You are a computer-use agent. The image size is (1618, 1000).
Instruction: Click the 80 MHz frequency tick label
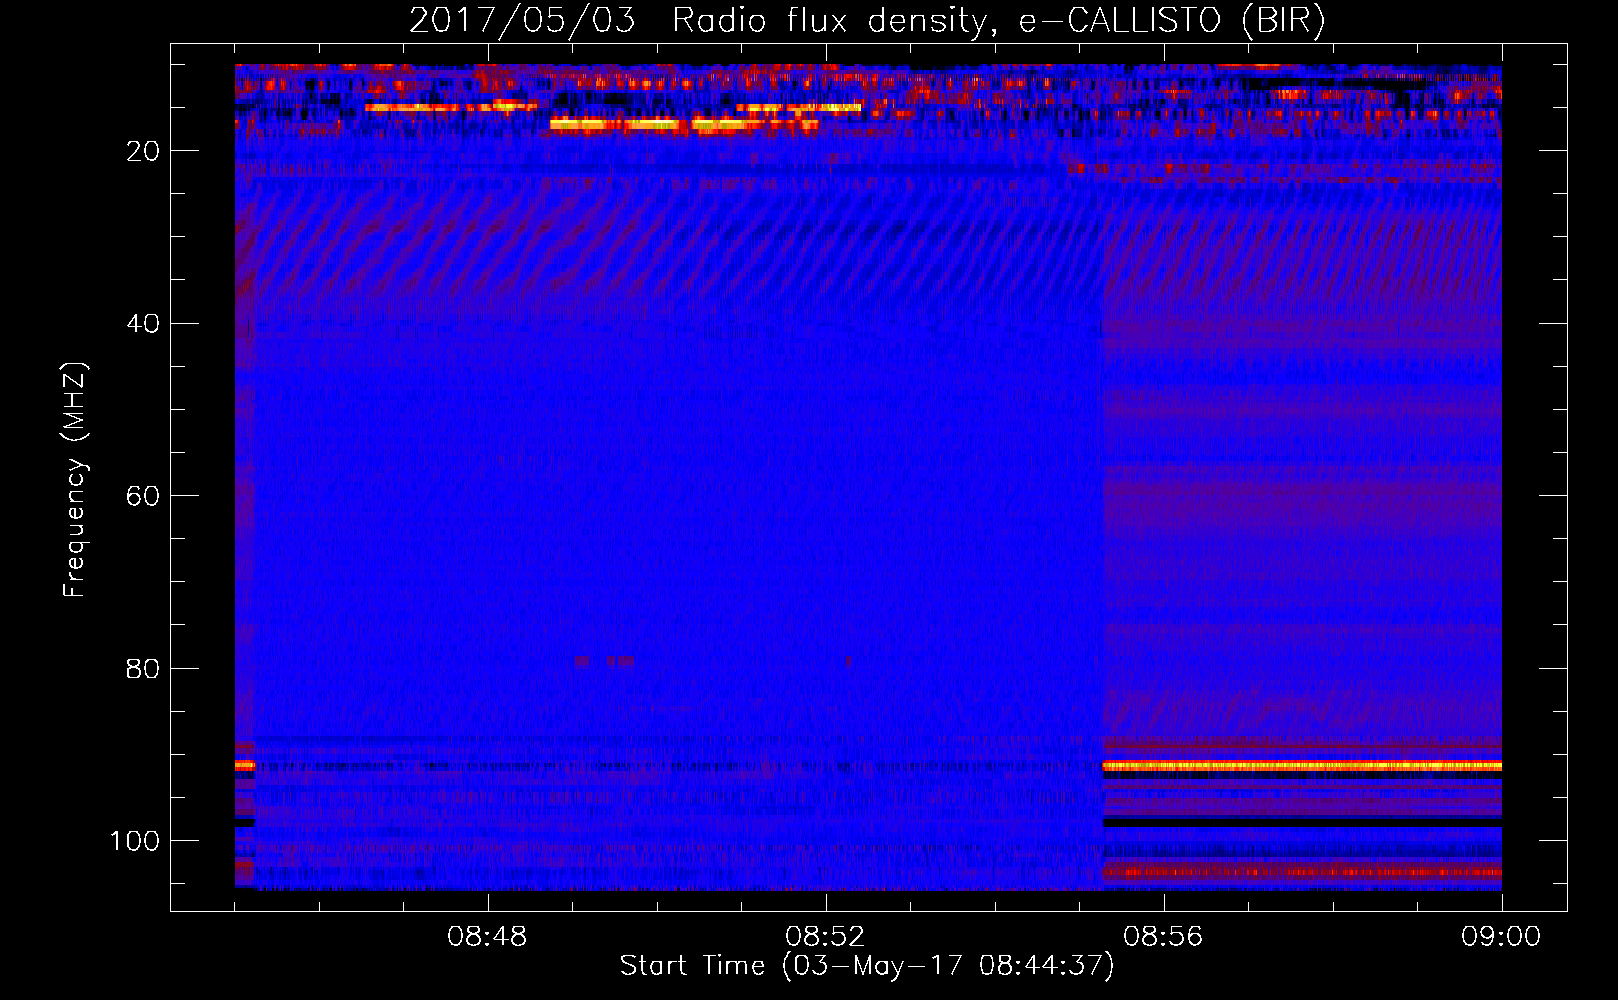143,668
